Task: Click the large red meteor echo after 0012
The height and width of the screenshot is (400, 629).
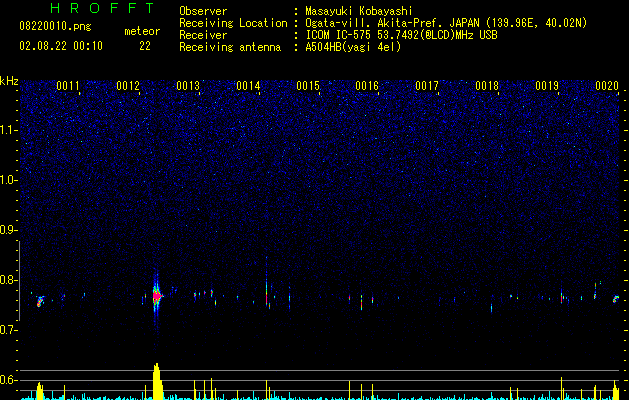Action: (156, 296)
